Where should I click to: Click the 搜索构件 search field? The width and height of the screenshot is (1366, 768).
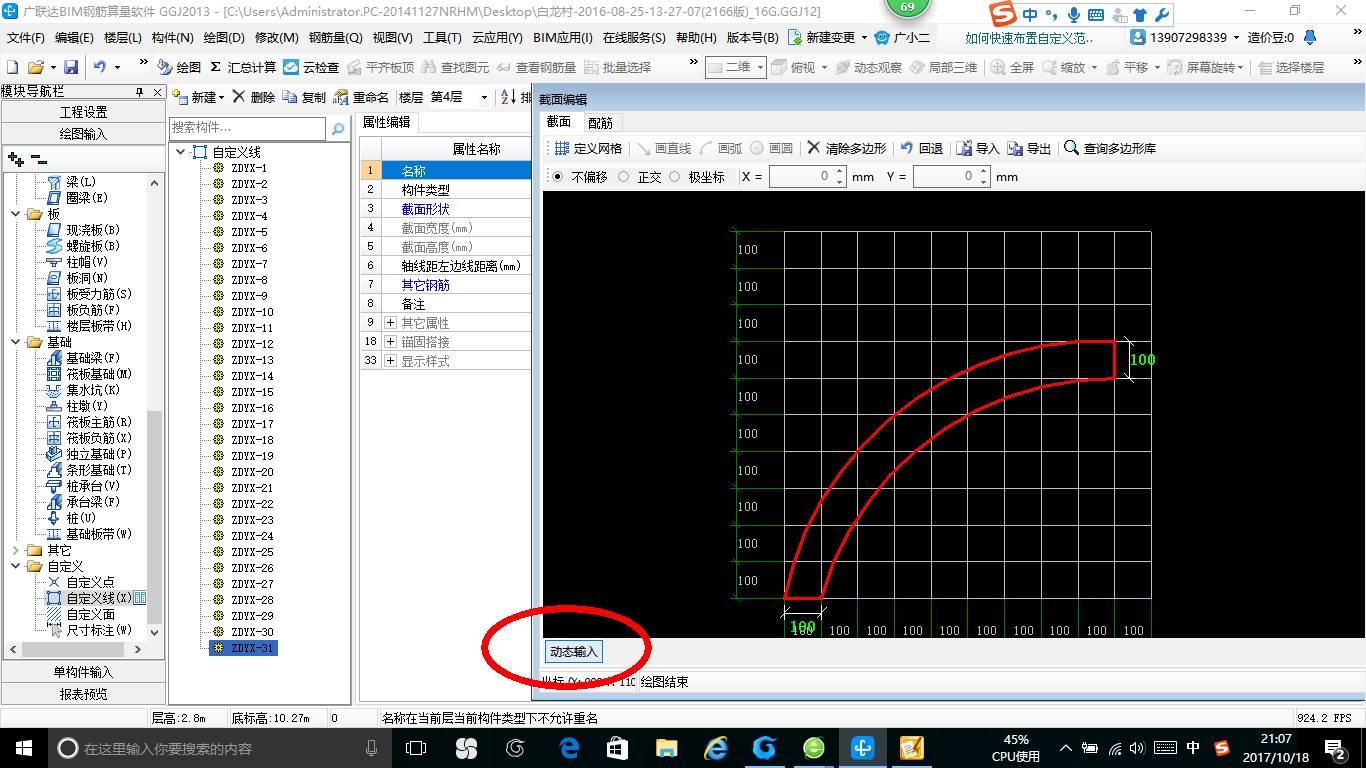pyautogui.click(x=247, y=128)
